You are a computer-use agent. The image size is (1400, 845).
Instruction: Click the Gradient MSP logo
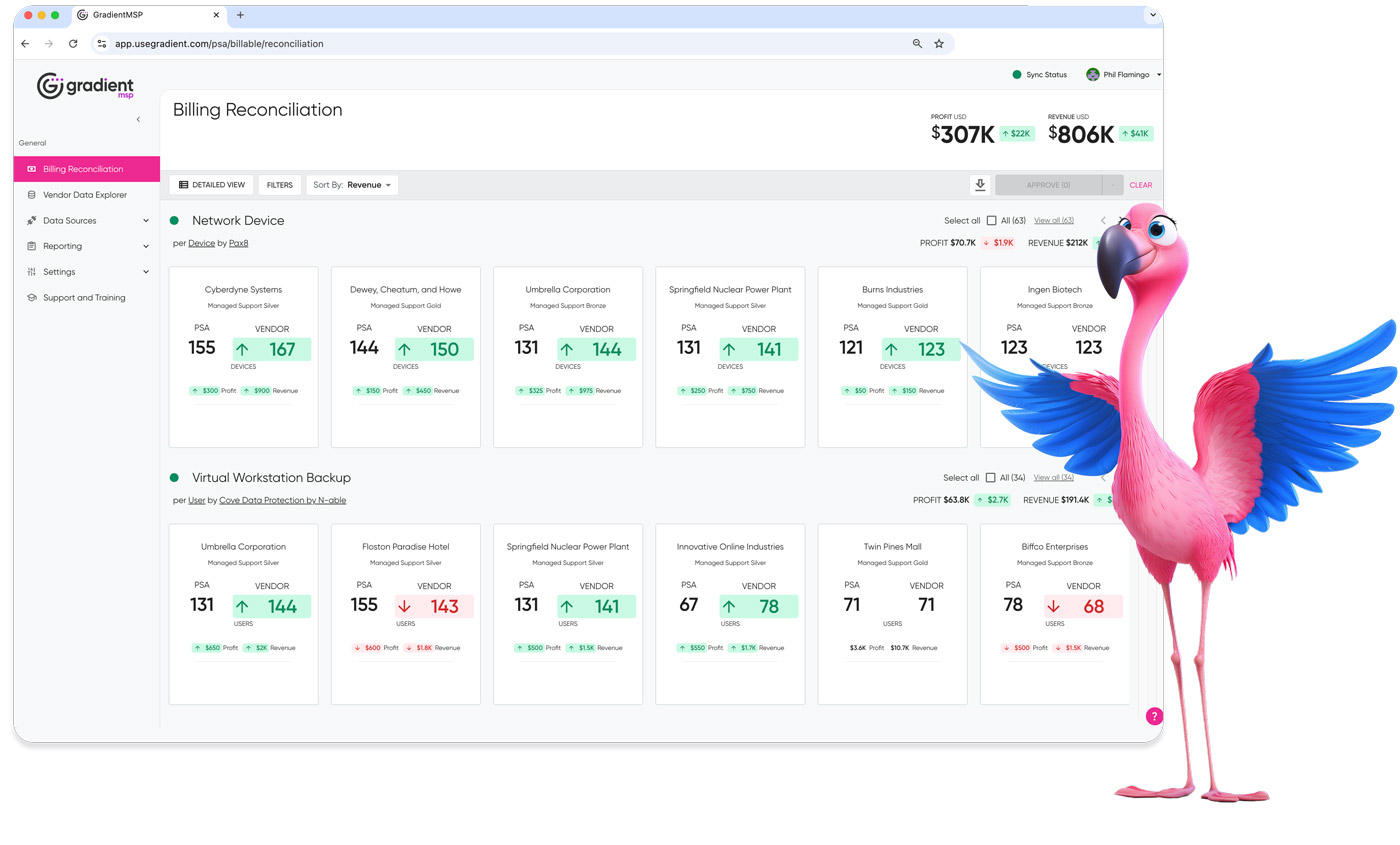[x=85, y=87]
